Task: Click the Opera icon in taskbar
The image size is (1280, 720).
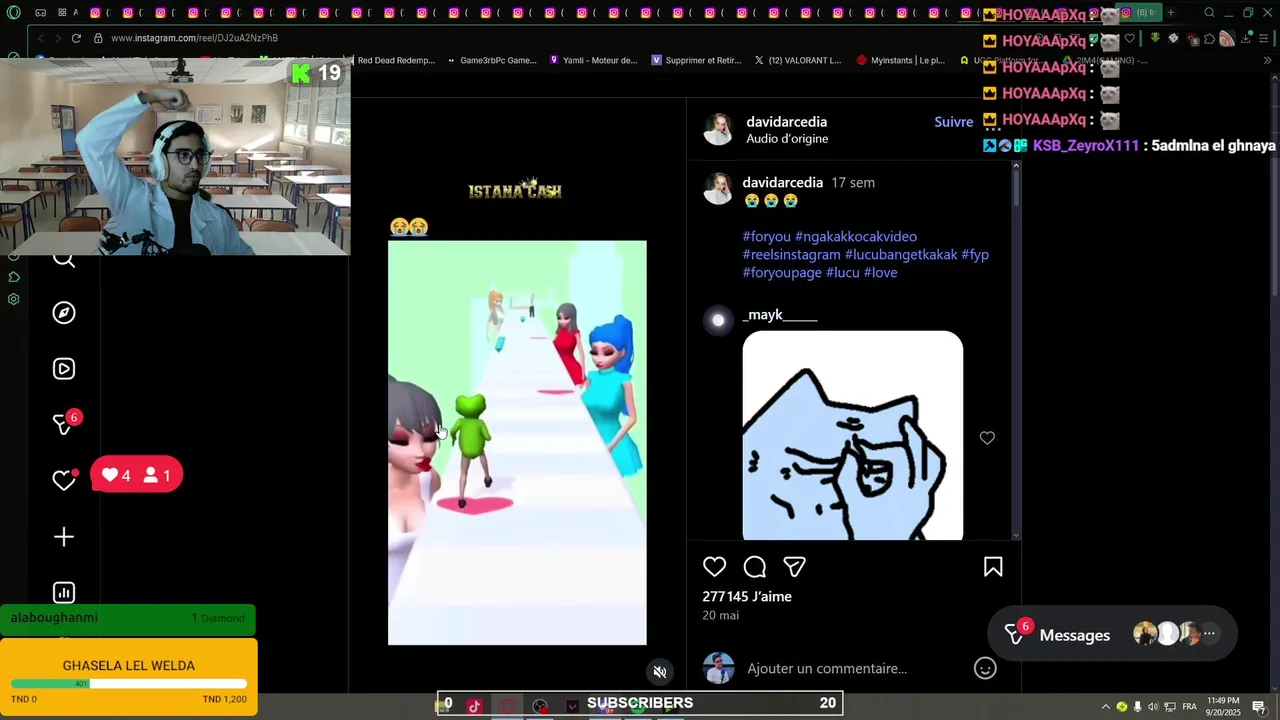Action: tap(507, 705)
